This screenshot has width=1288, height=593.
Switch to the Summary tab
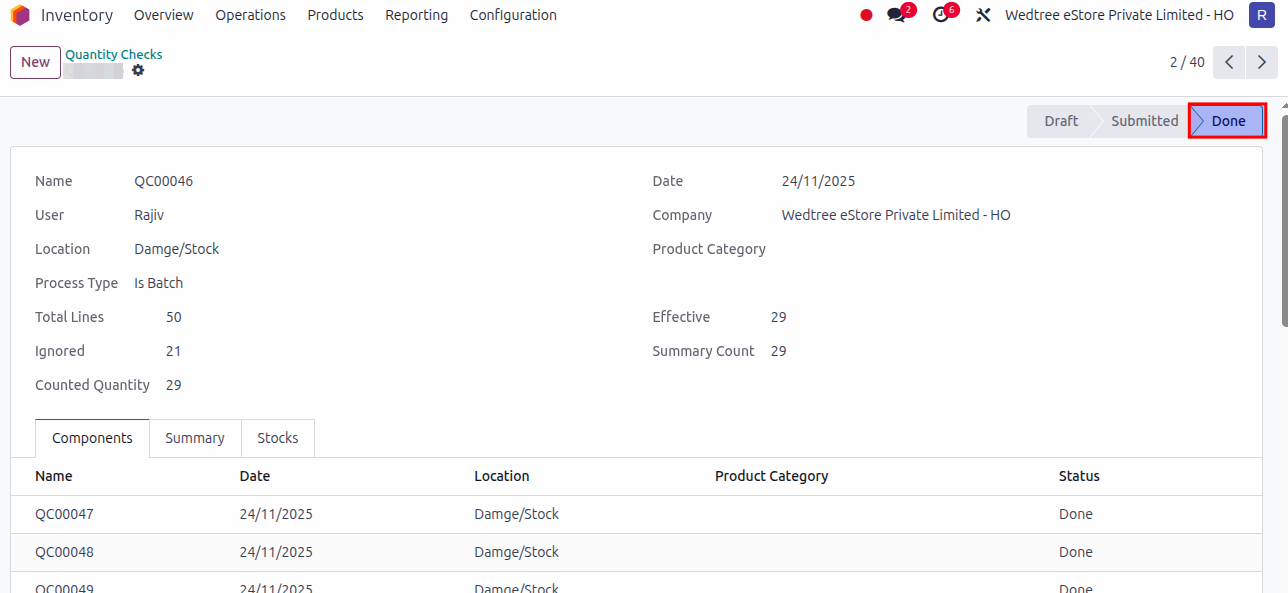click(x=194, y=438)
